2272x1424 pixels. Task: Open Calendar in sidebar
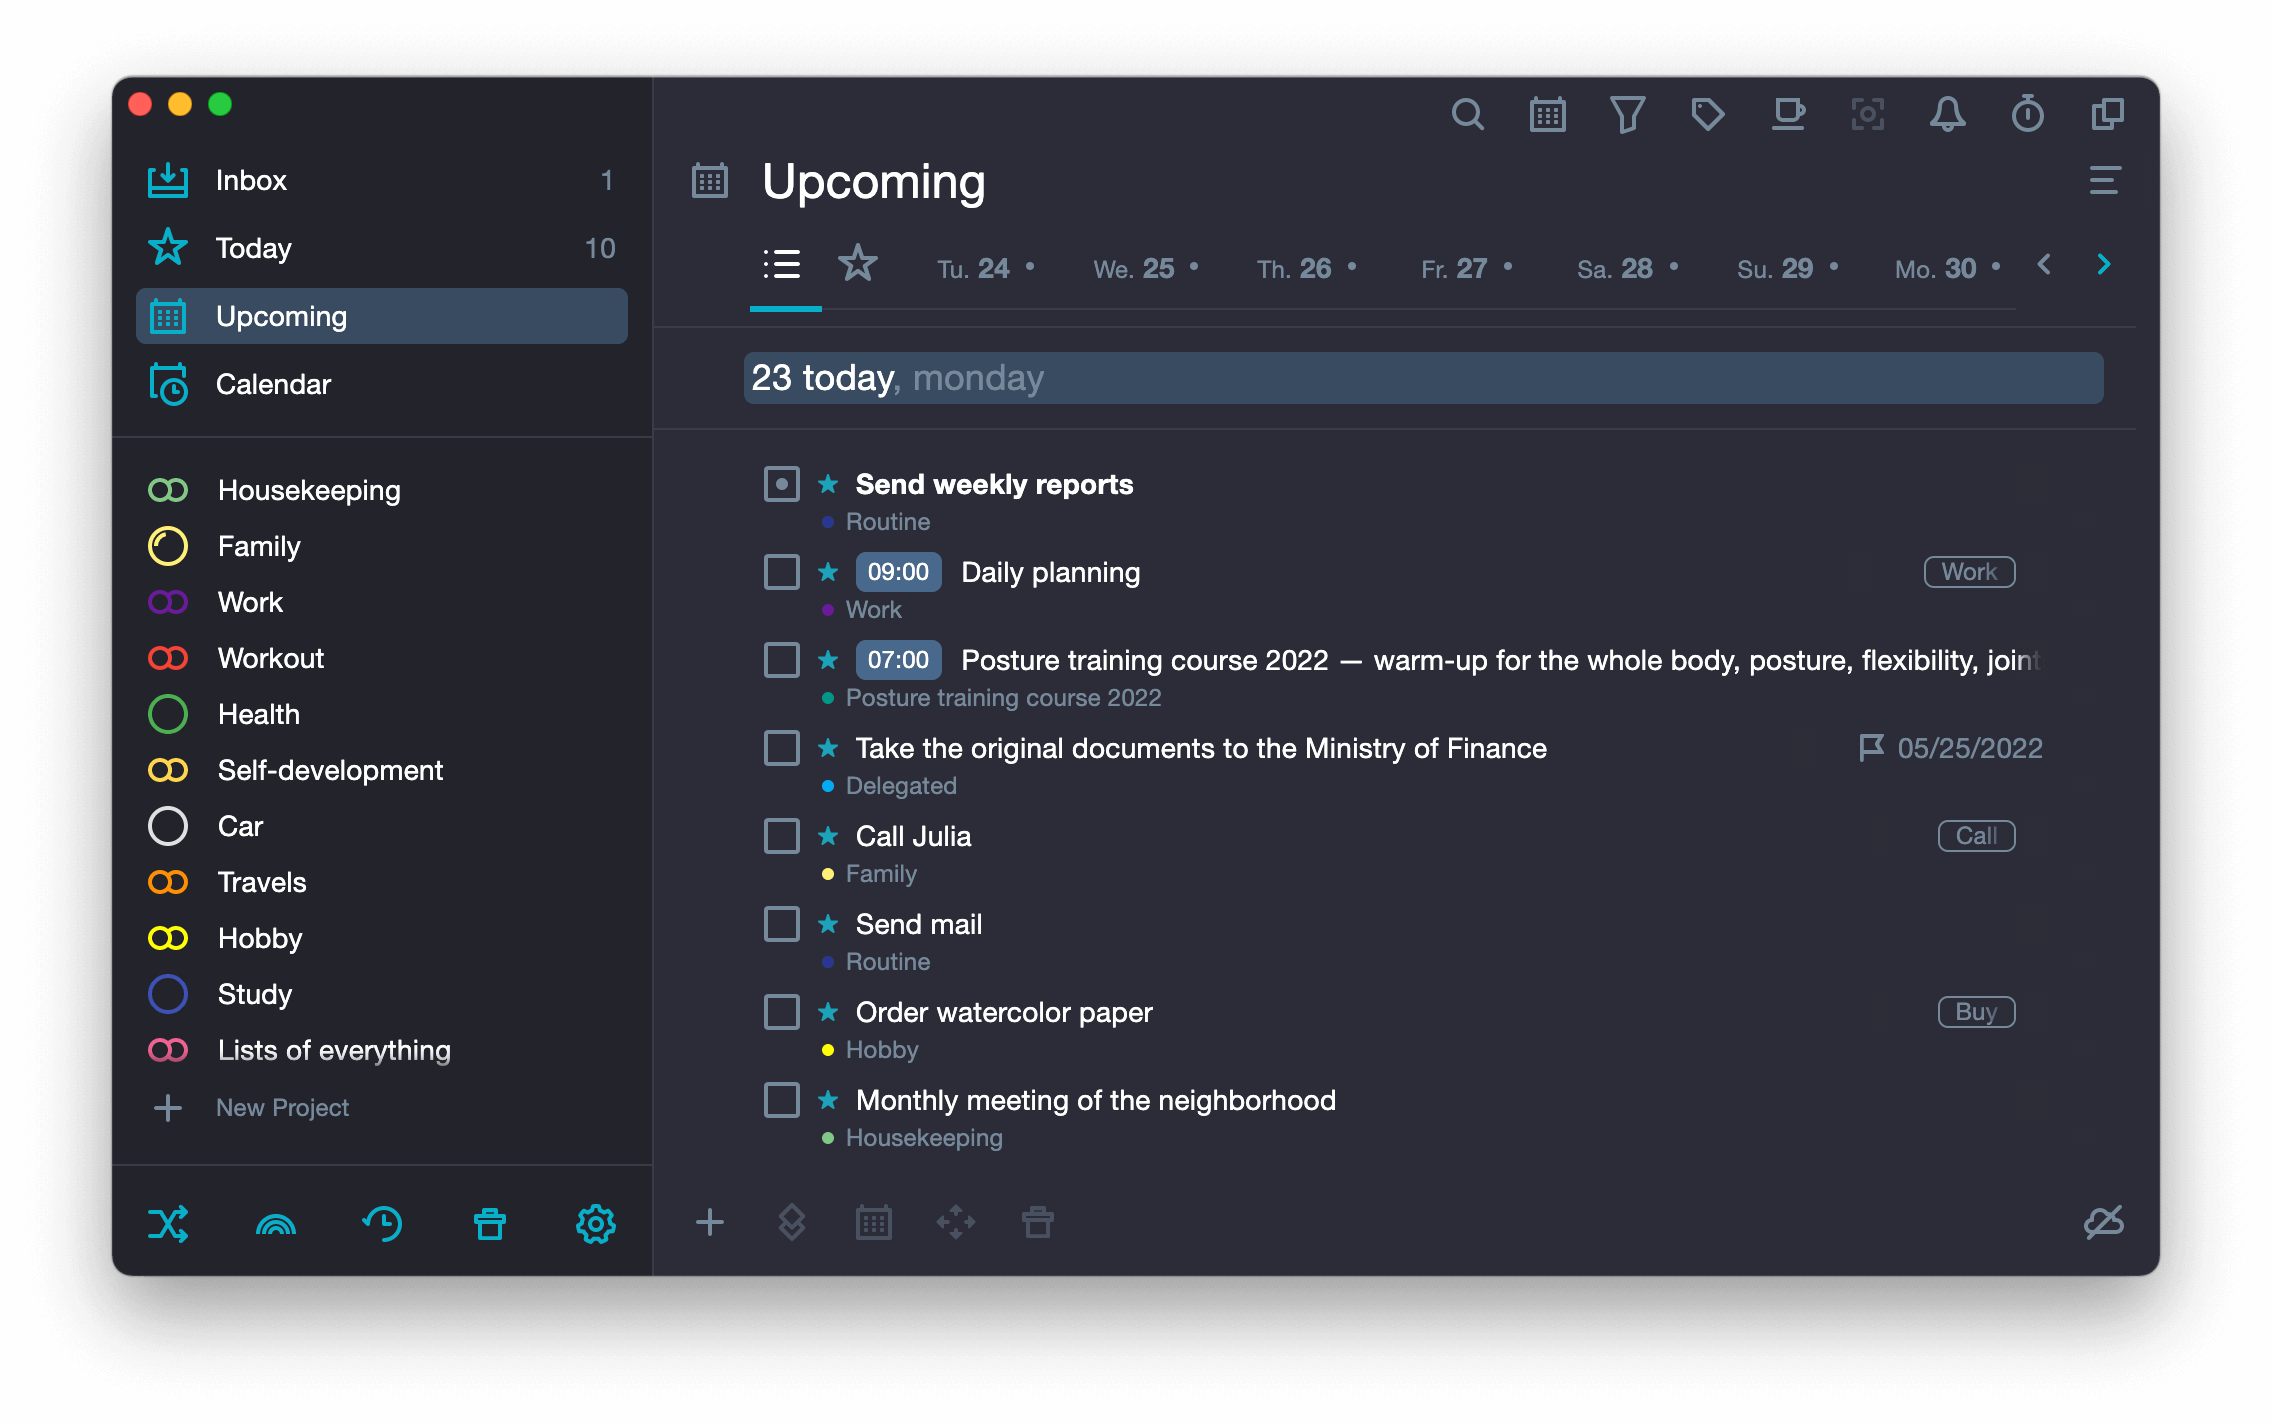[x=382, y=384]
